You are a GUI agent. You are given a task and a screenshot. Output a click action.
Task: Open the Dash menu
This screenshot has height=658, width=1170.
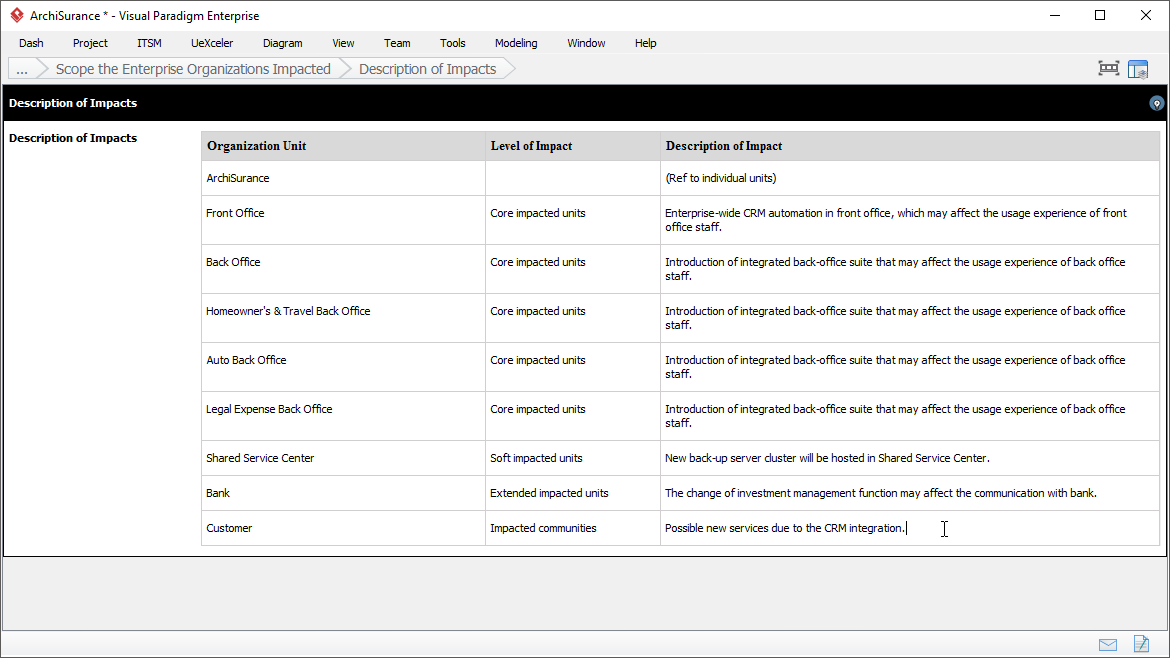(31, 43)
